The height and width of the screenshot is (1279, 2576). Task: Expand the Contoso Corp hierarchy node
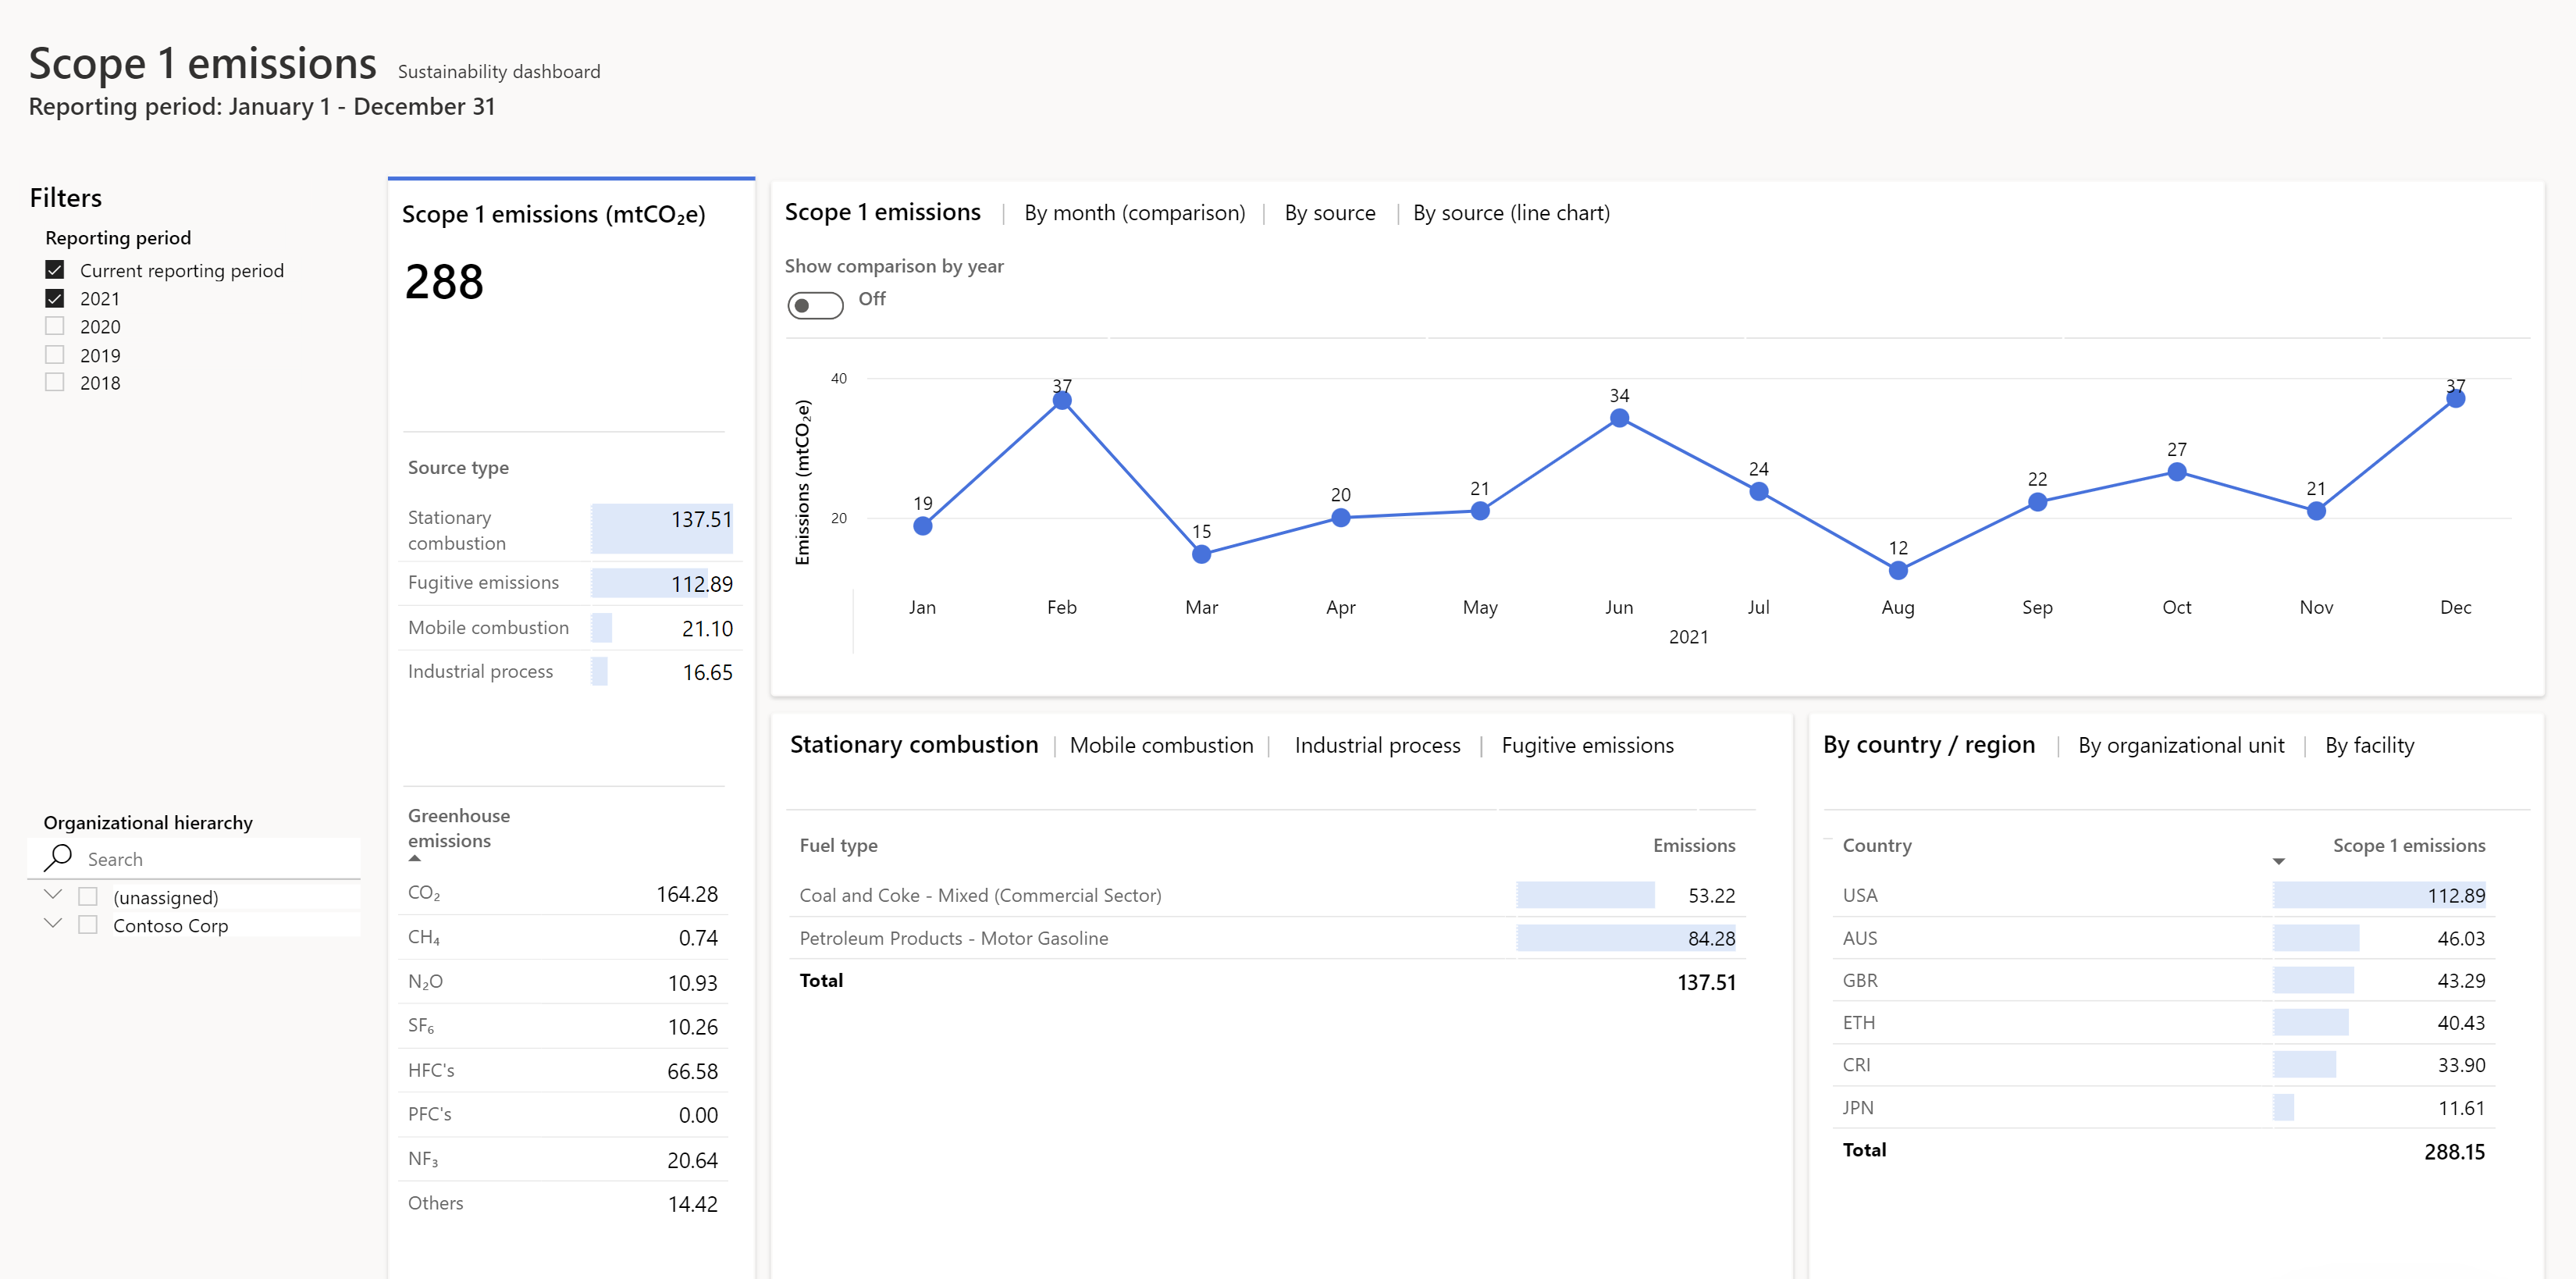pyautogui.click(x=53, y=923)
